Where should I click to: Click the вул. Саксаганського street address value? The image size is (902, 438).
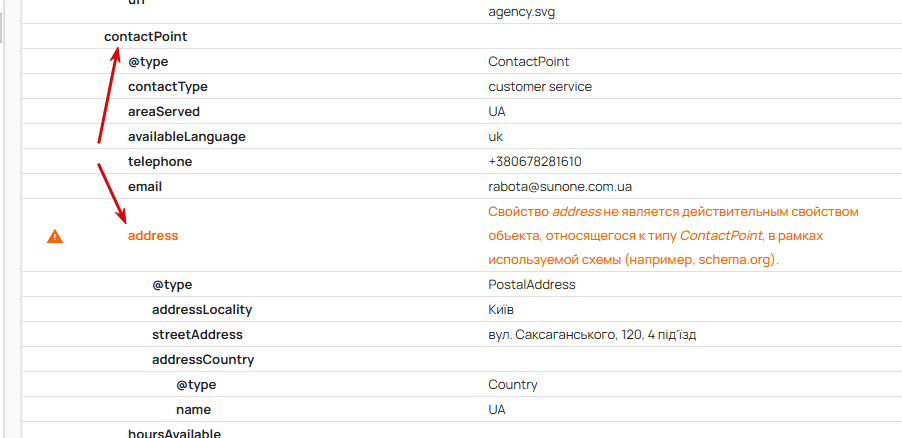591,335
